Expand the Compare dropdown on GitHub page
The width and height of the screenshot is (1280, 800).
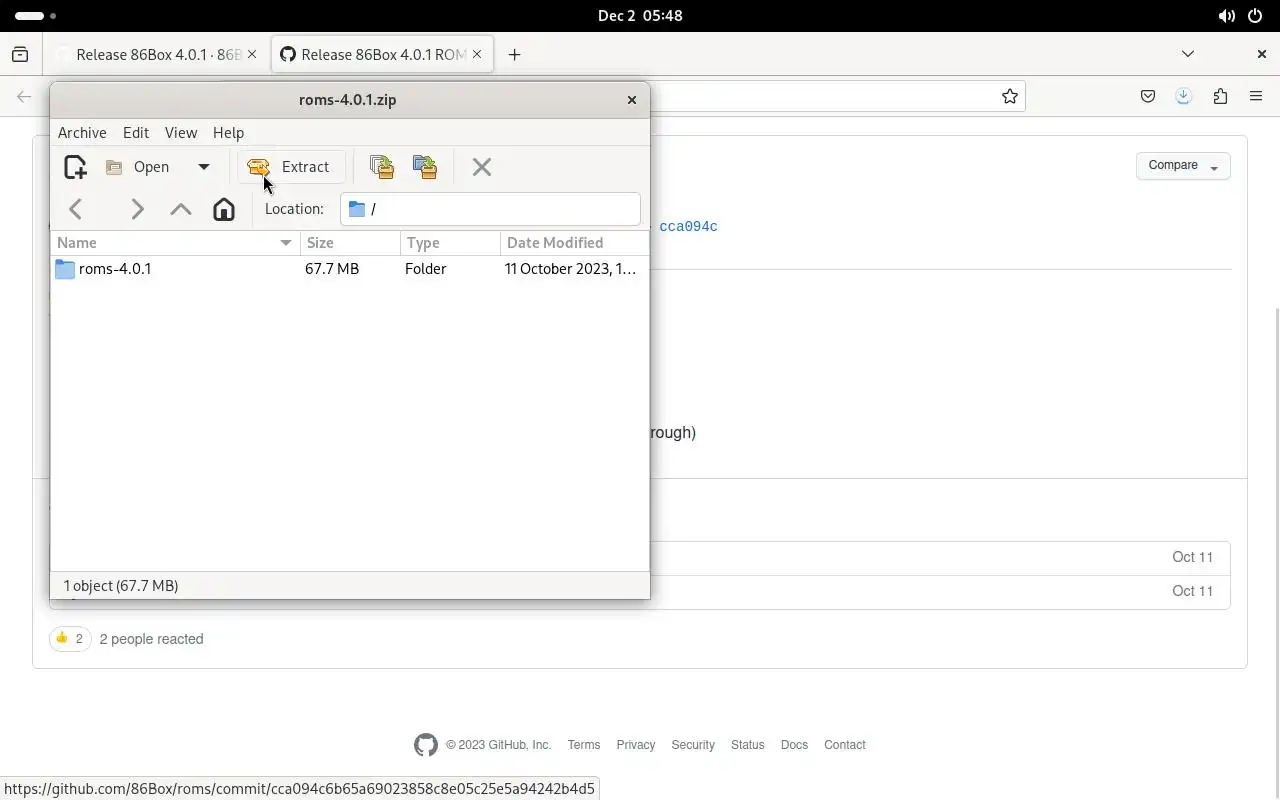1183,166
